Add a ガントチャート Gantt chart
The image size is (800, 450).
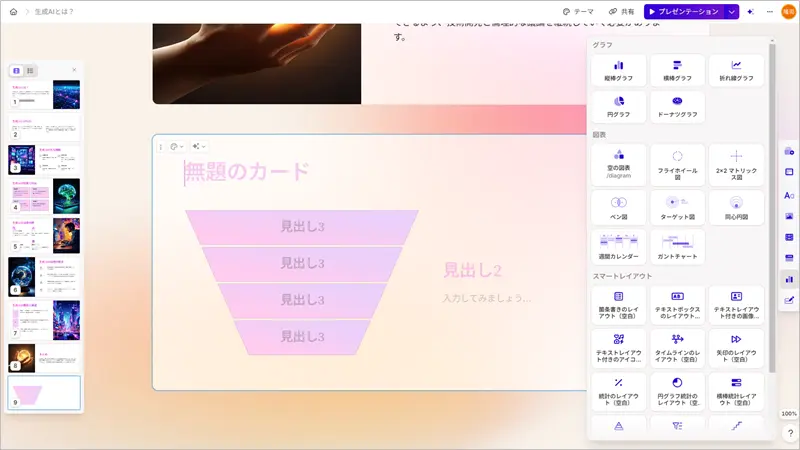pos(677,247)
